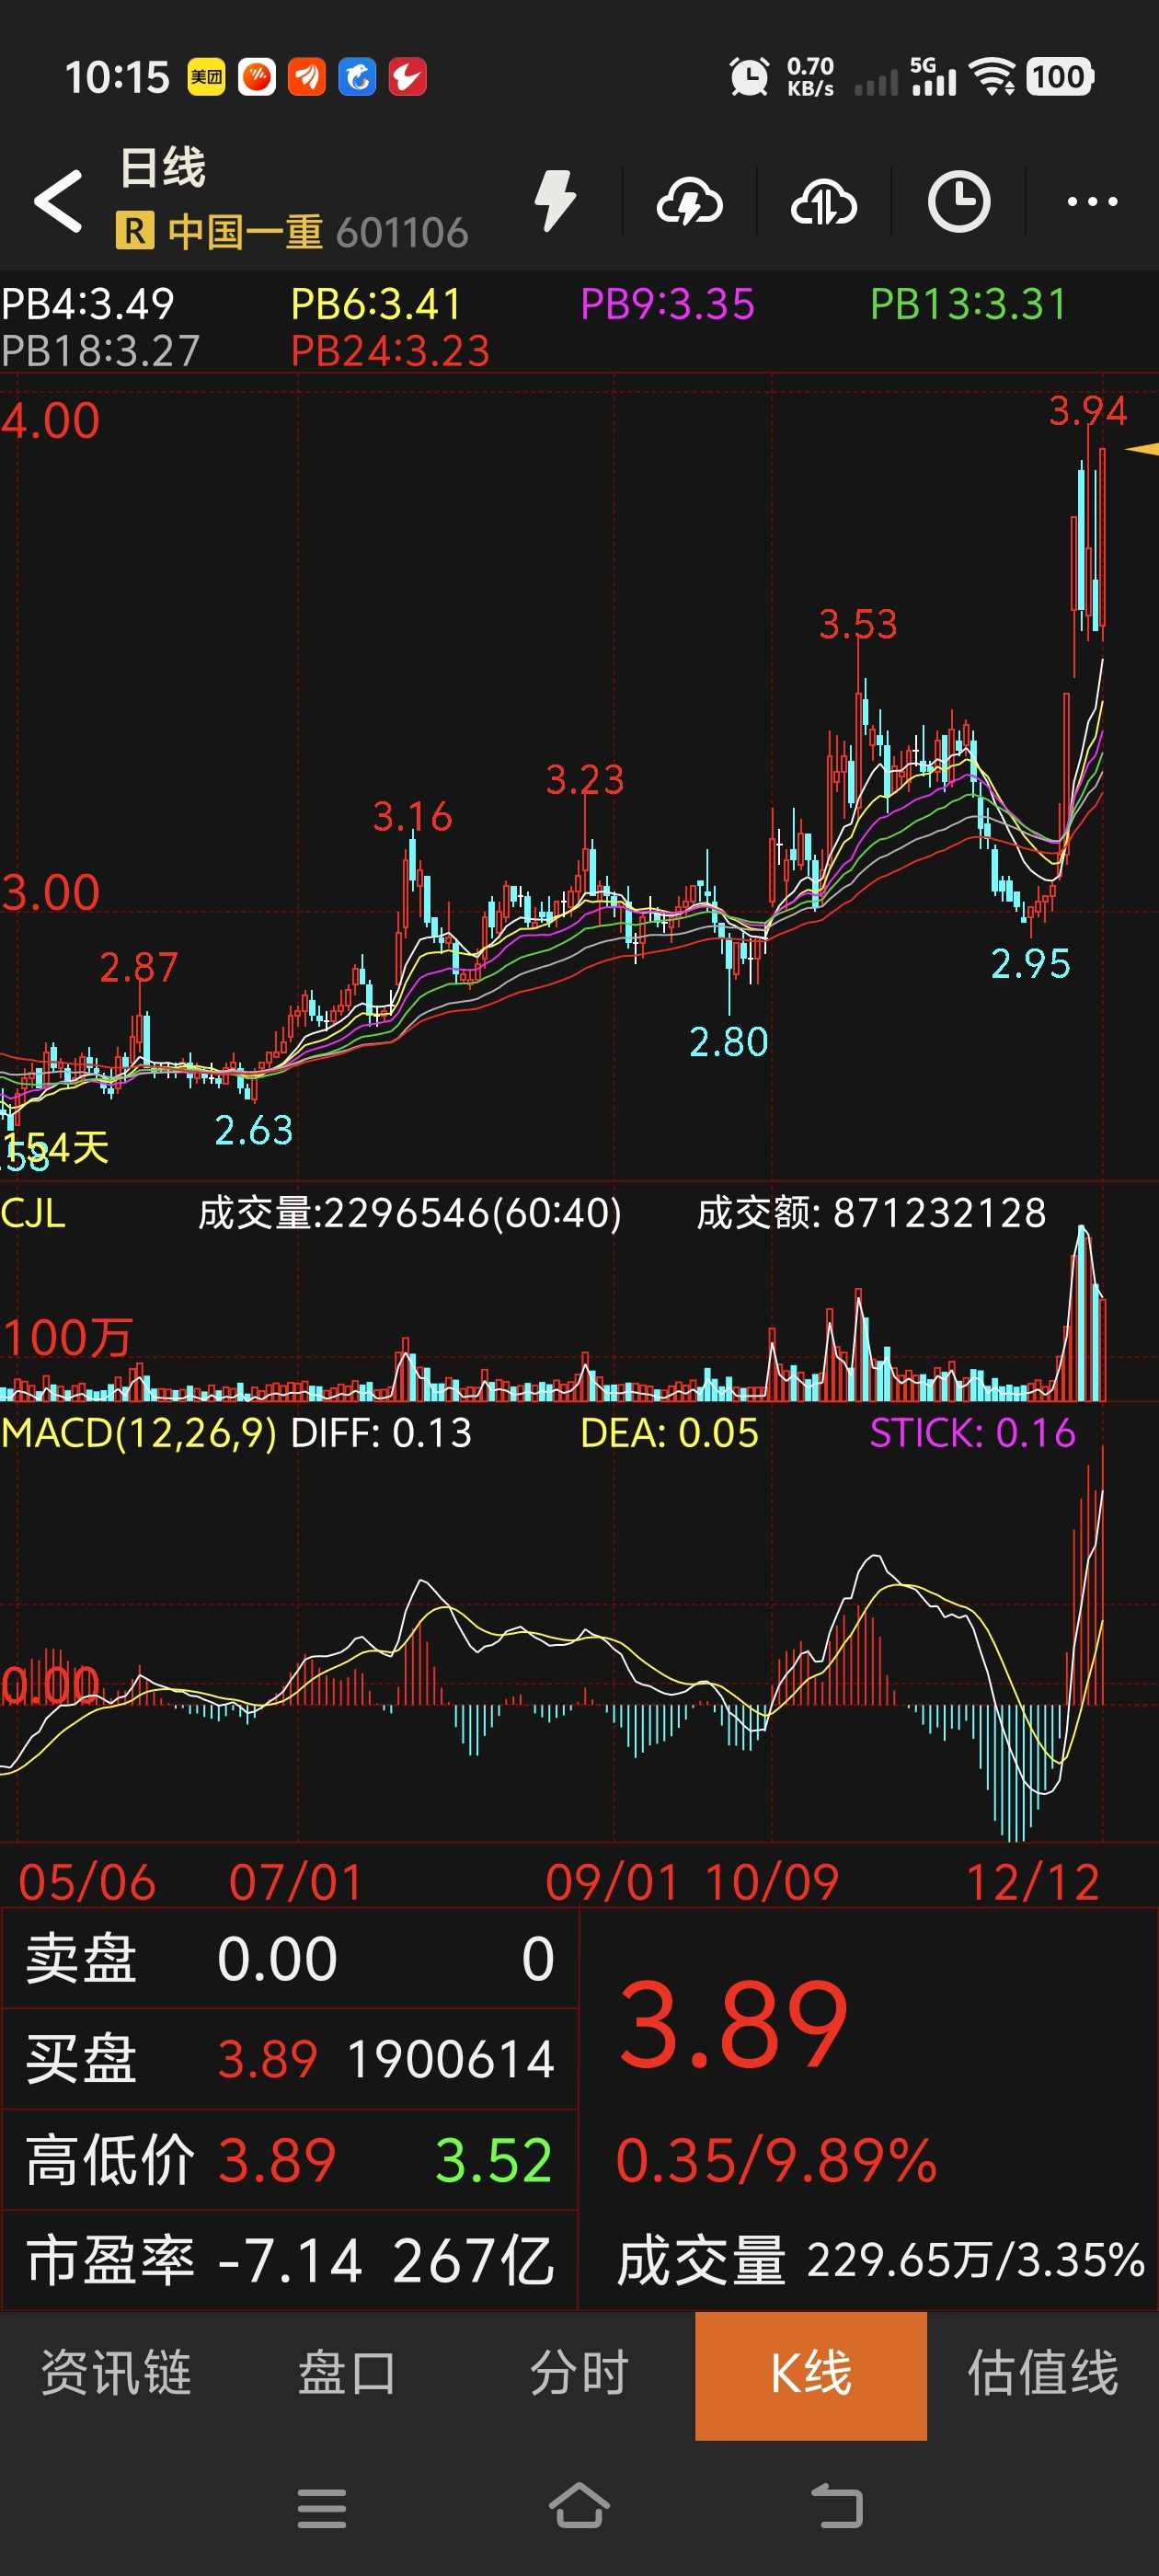Tap the 2.80 low price label
1159x2576 pixels.
[x=728, y=1042]
